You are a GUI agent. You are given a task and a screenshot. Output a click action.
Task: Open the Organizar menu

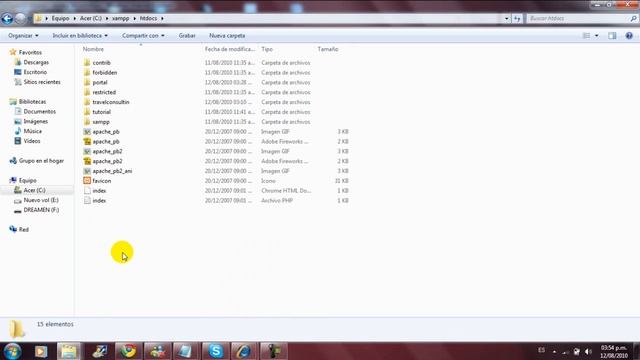[23, 36]
